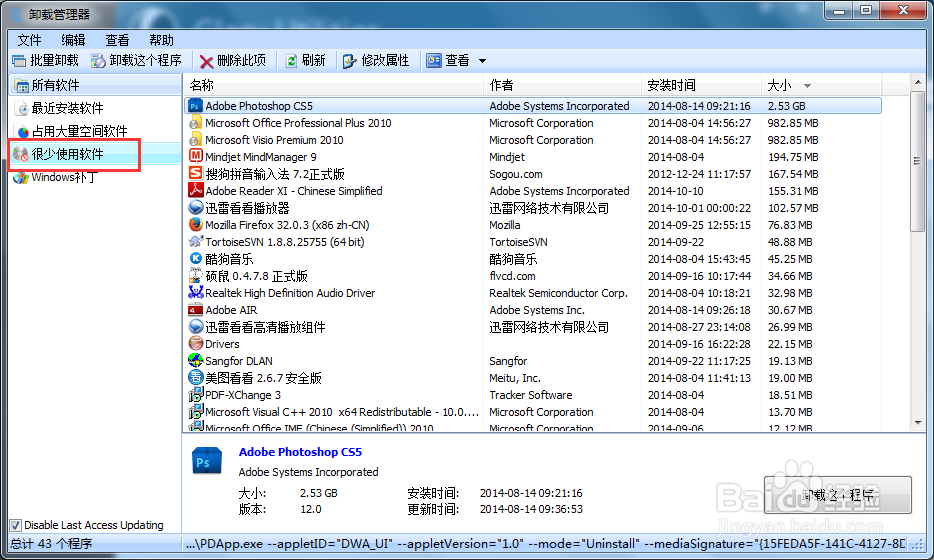This screenshot has height=560, width=934.
Task: Click the Mozilla Firefox row icon
Action: pos(195,225)
